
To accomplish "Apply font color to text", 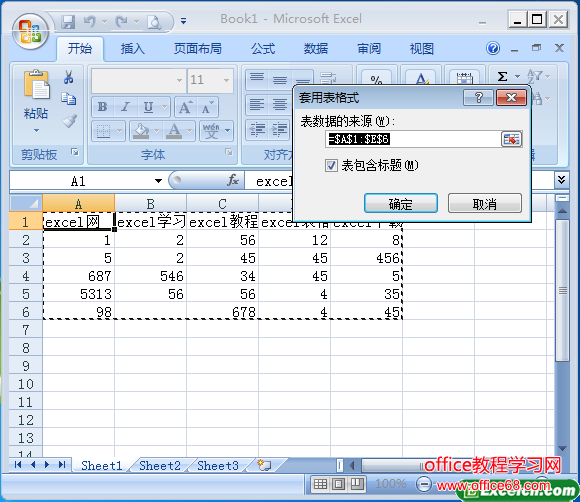I will pyautogui.click(x=174, y=131).
